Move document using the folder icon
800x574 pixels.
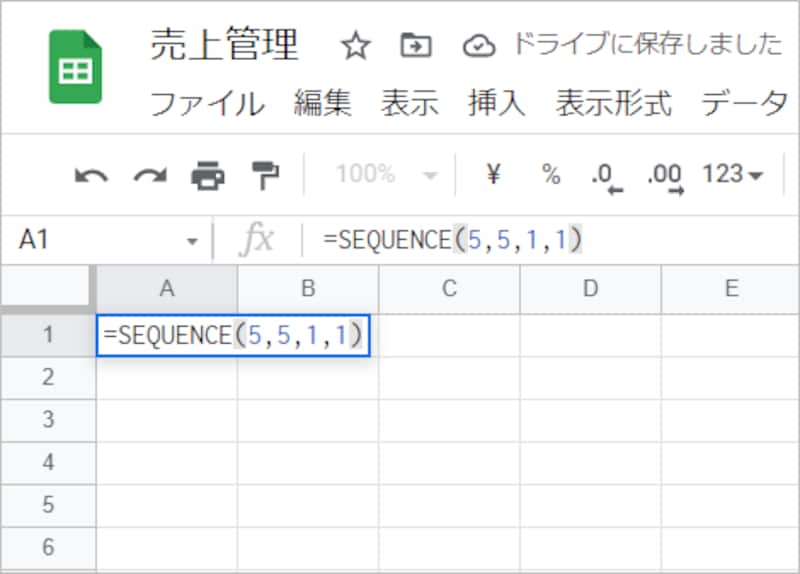[416, 45]
